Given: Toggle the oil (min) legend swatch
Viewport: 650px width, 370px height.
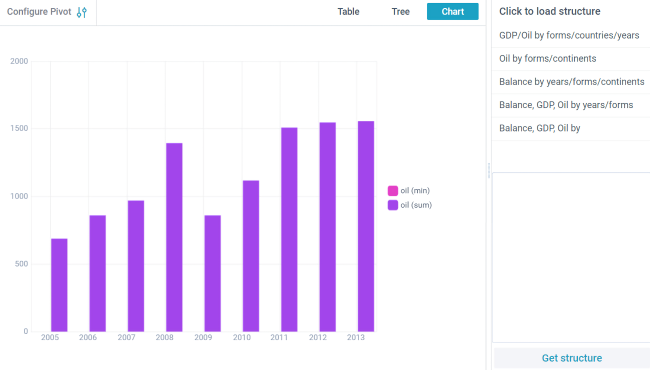Looking at the screenshot, I should pos(393,191).
